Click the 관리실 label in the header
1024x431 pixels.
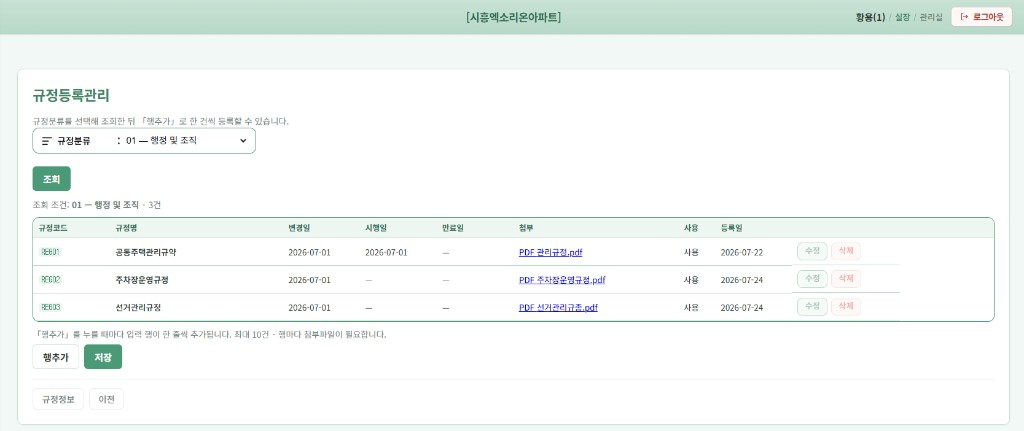[x=931, y=18]
